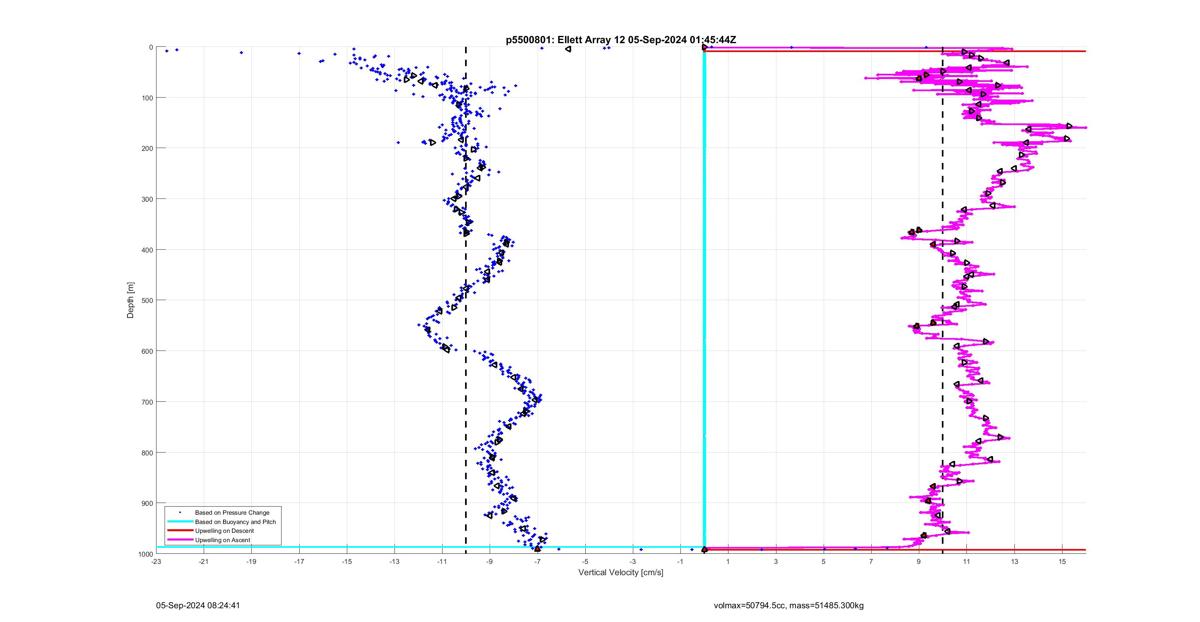
Task: Click the black dot marker sample in legend
Action: click(178, 512)
